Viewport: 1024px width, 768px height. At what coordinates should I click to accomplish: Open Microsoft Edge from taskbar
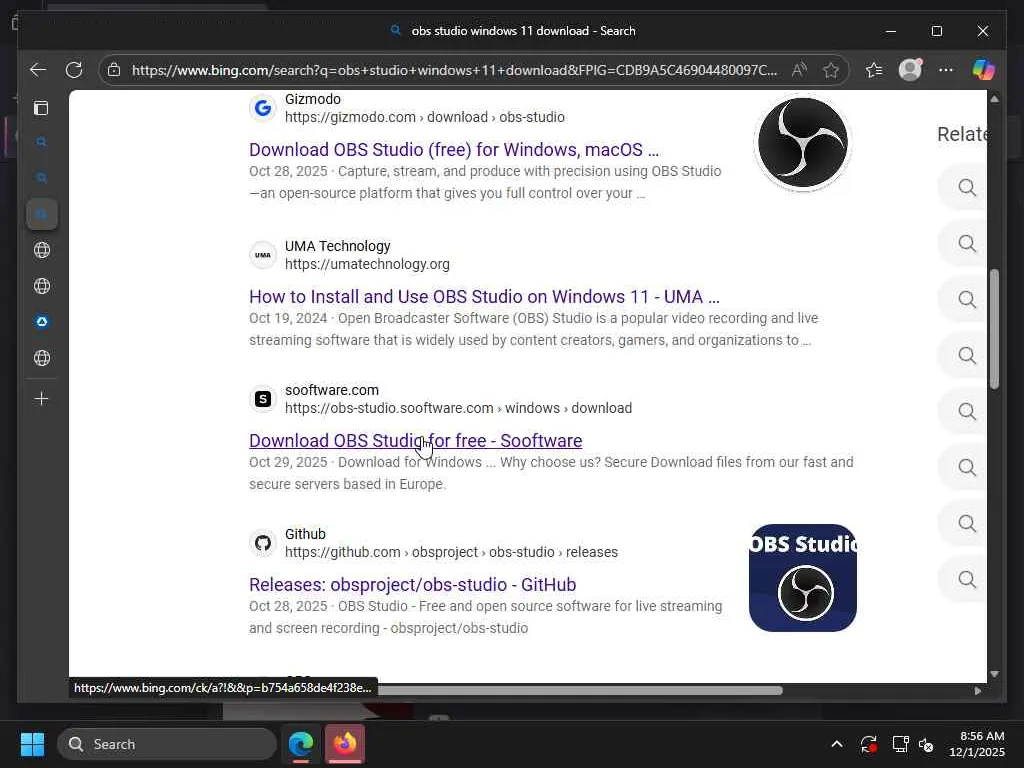click(301, 744)
